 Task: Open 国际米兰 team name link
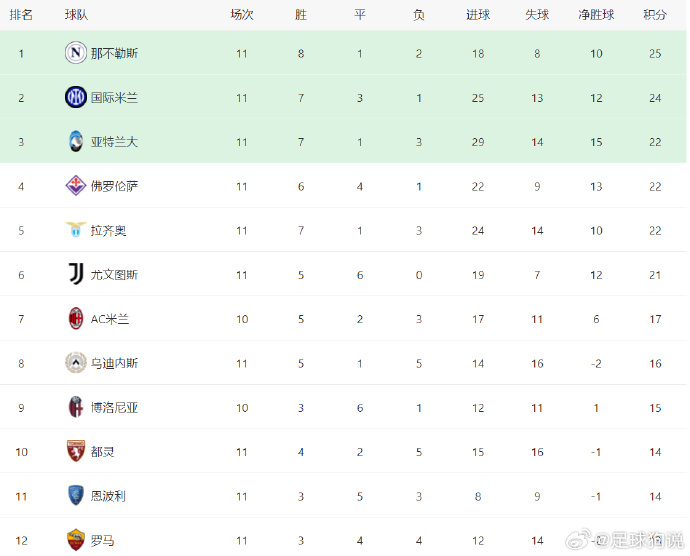114,98
